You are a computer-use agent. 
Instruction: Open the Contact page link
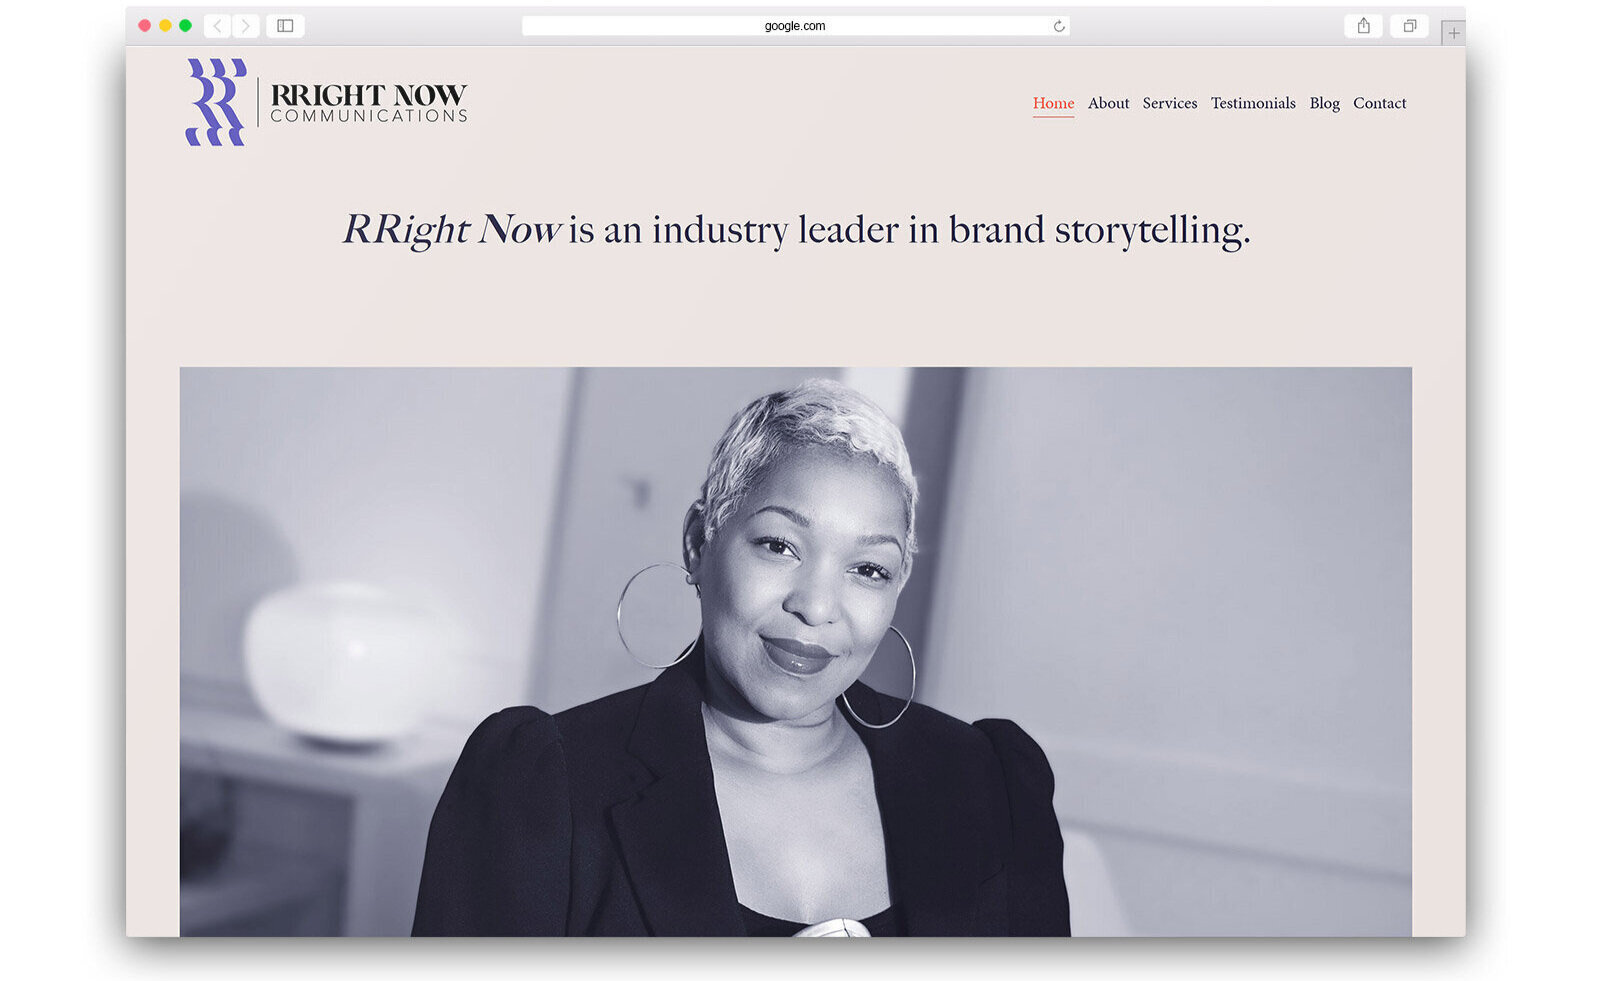(1379, 103)
